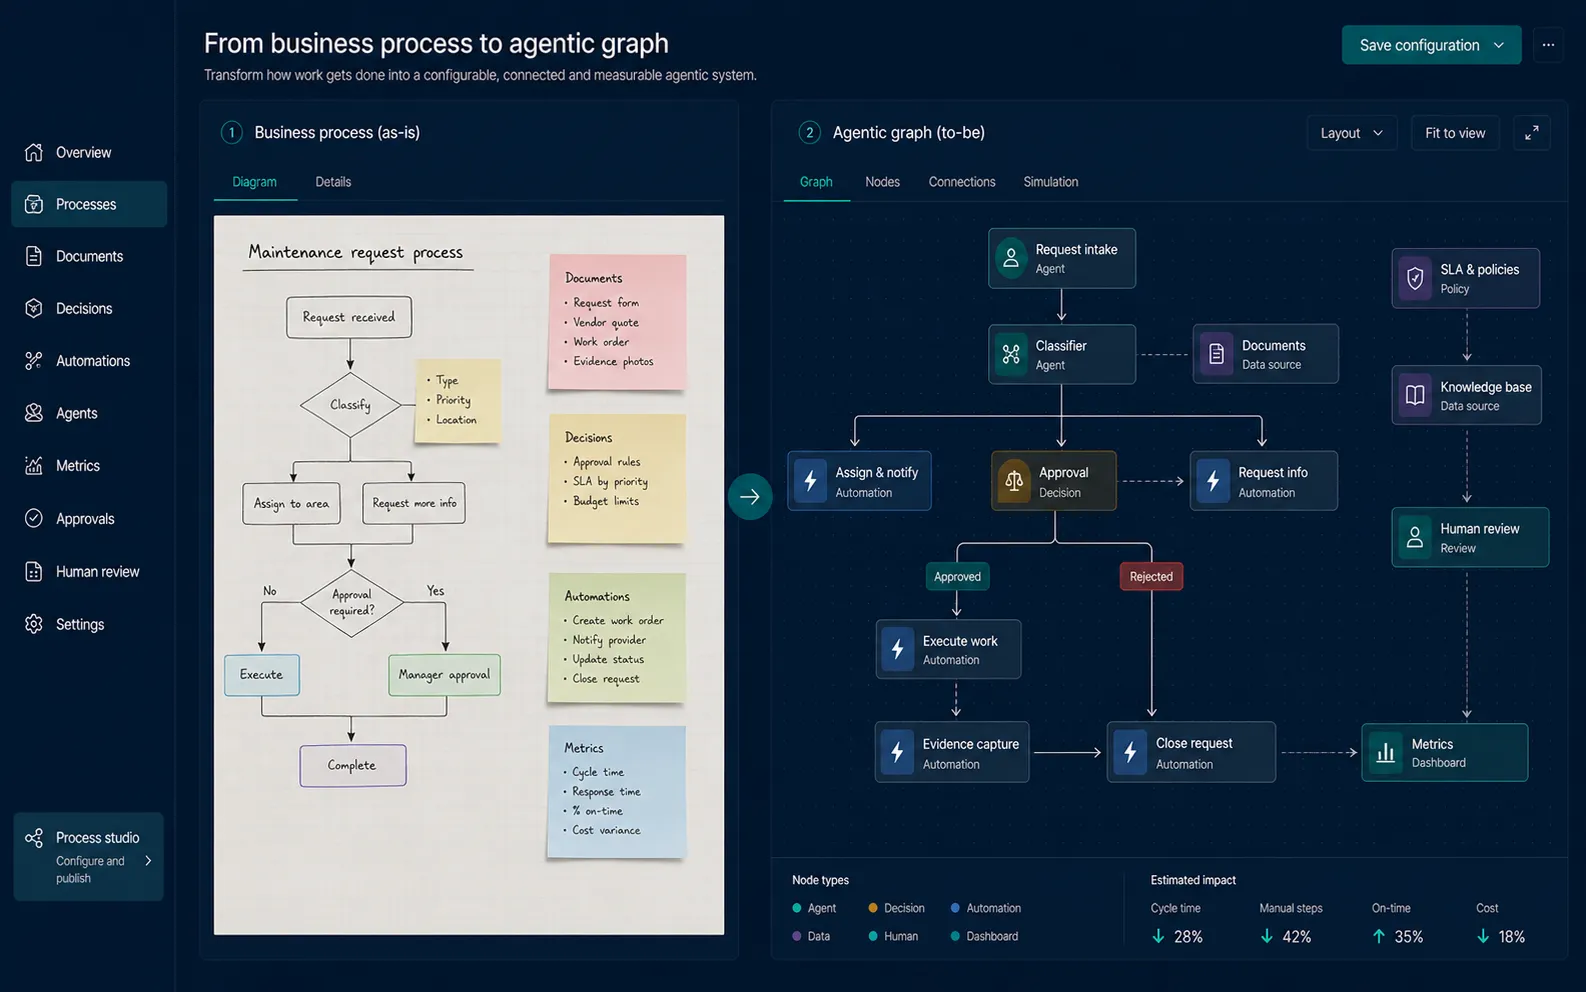Click the Dashboard legend color dot

(x=955, y=936)
